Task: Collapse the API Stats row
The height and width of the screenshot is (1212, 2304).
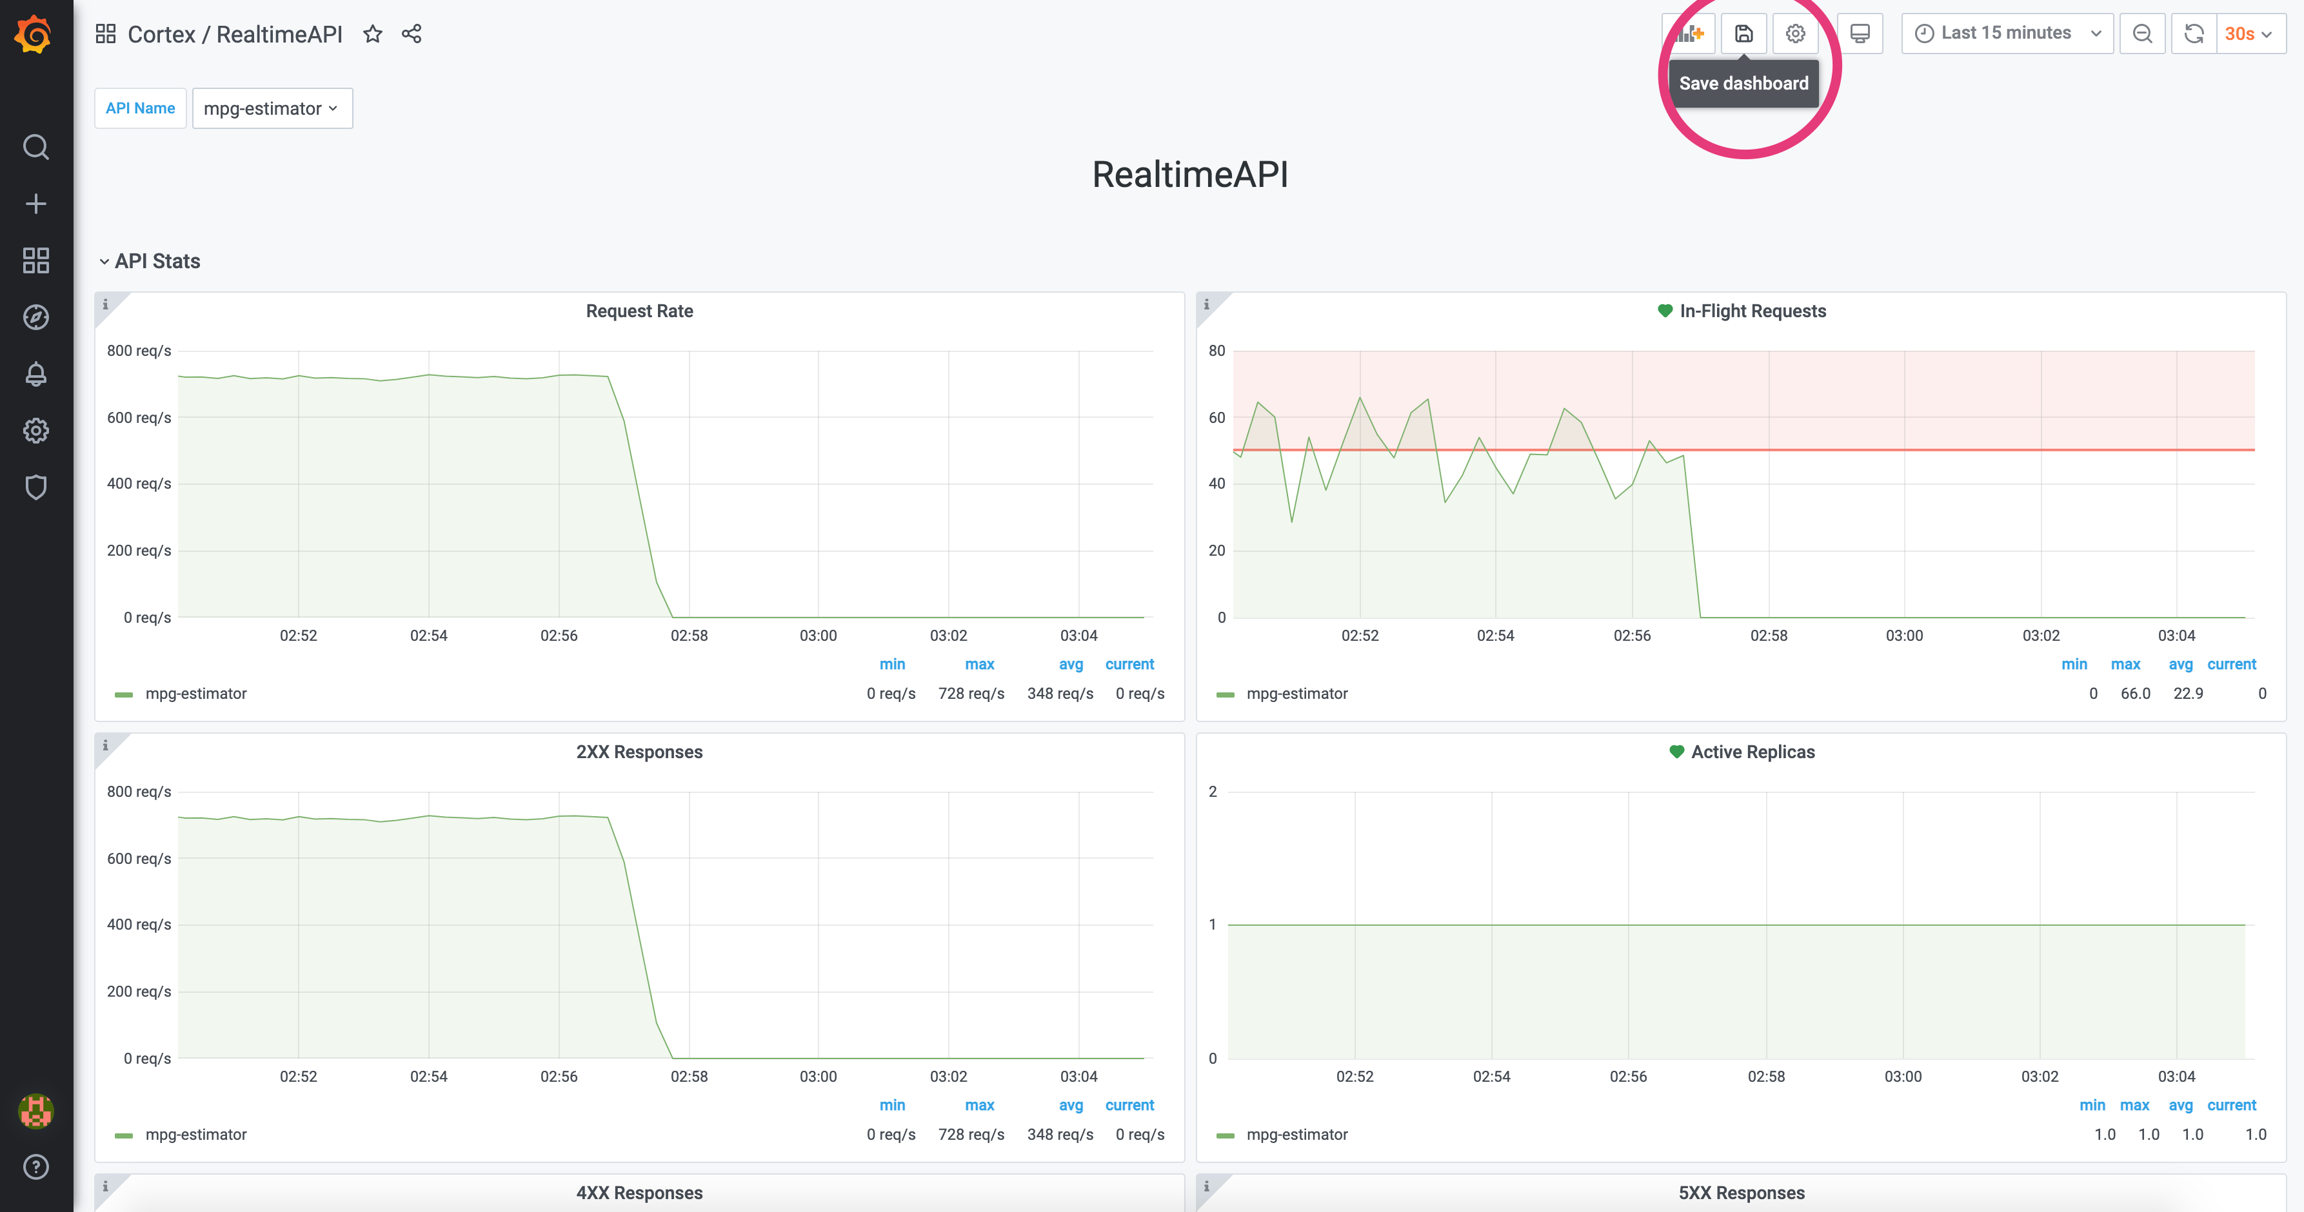Action: (150, 261)
